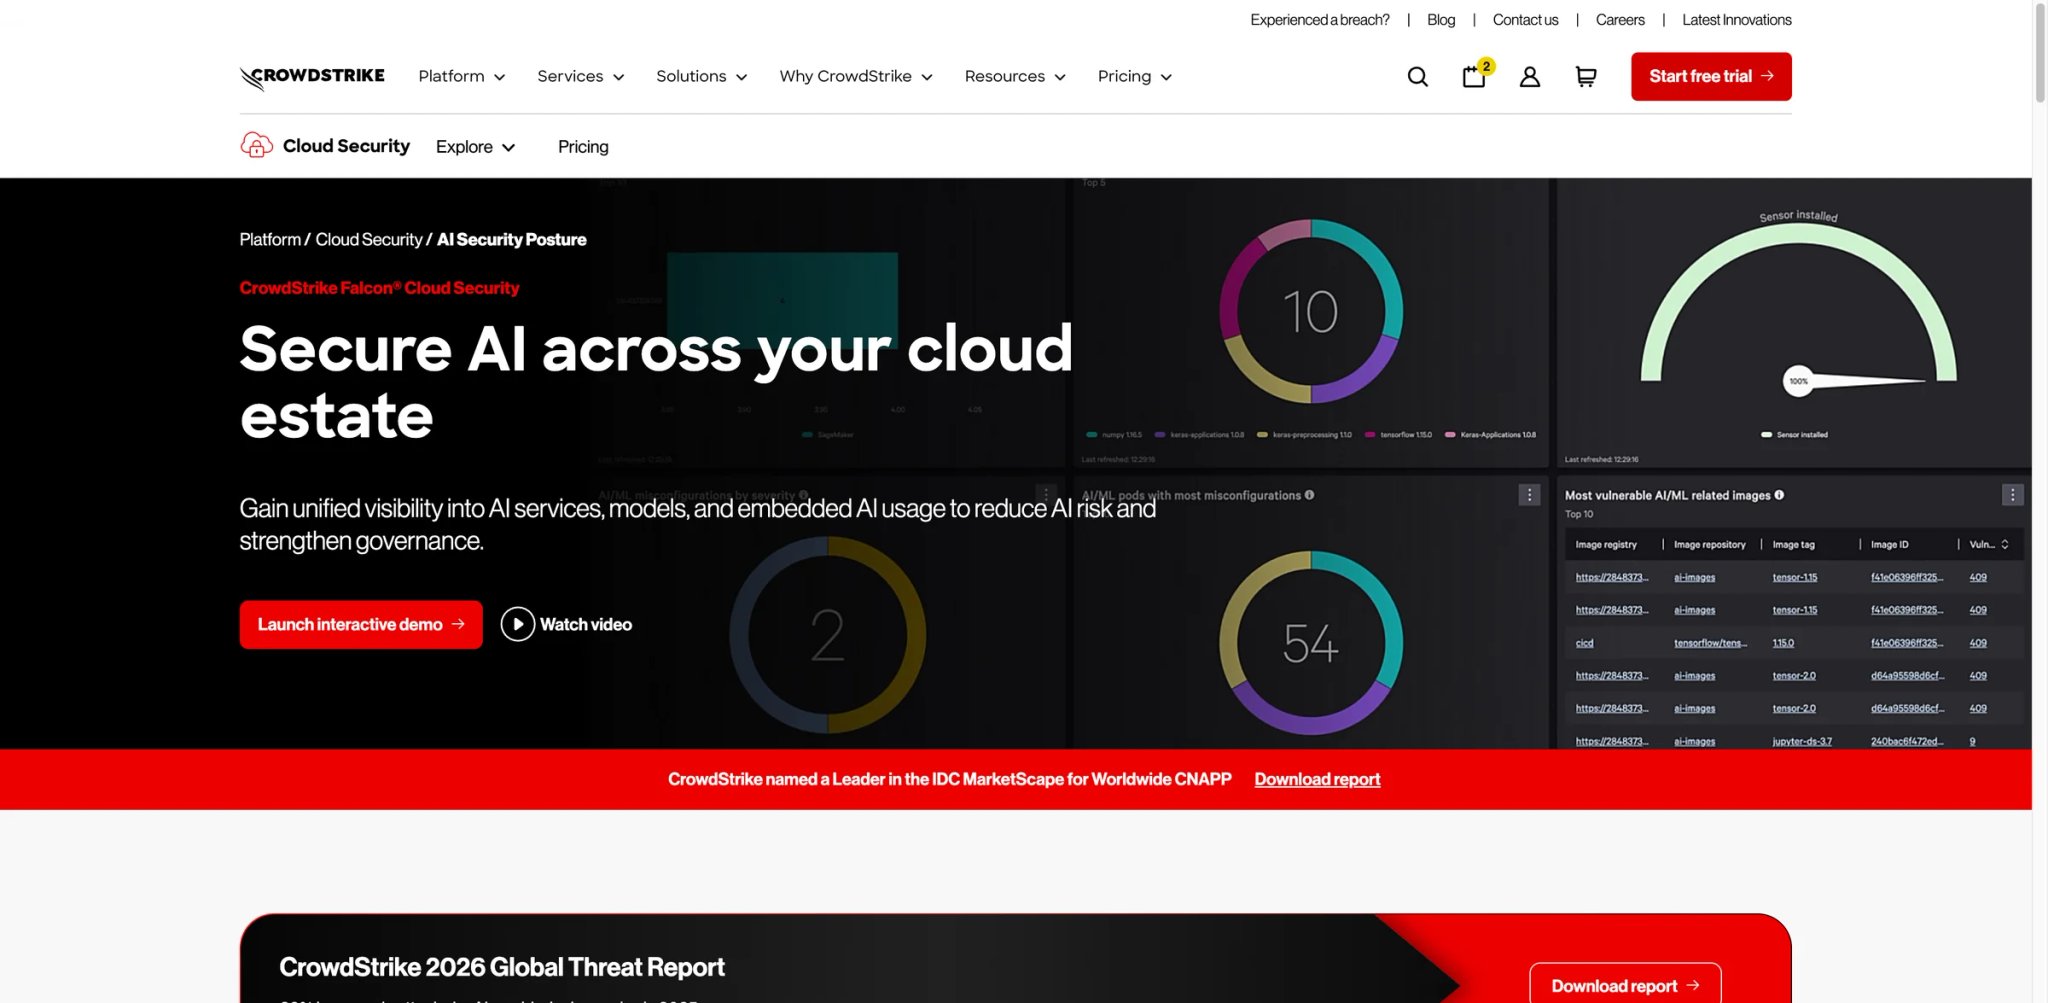Open the Contact us link
The height and width of the screenshot is (1003, 2048).
1525,20
